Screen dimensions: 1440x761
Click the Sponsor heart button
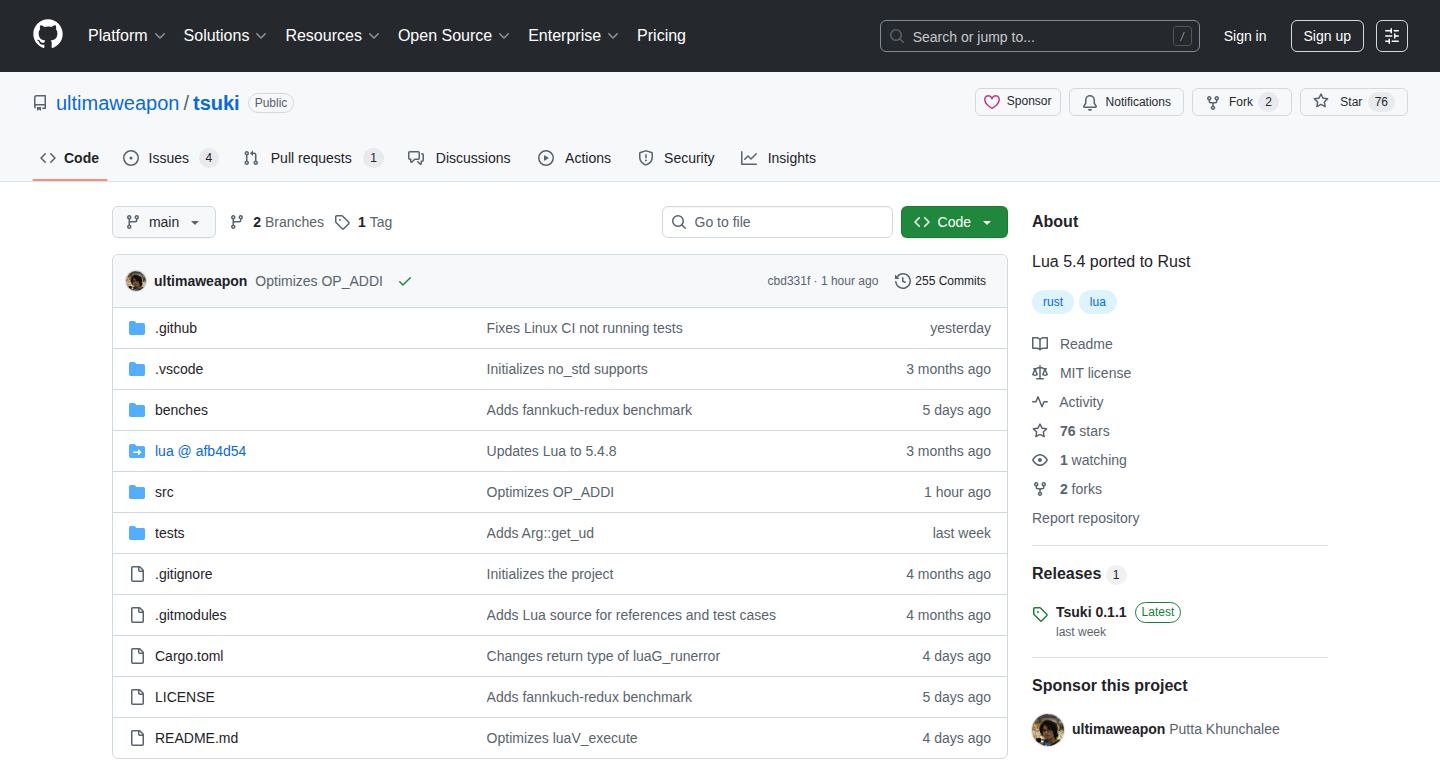pos(1018,102)
